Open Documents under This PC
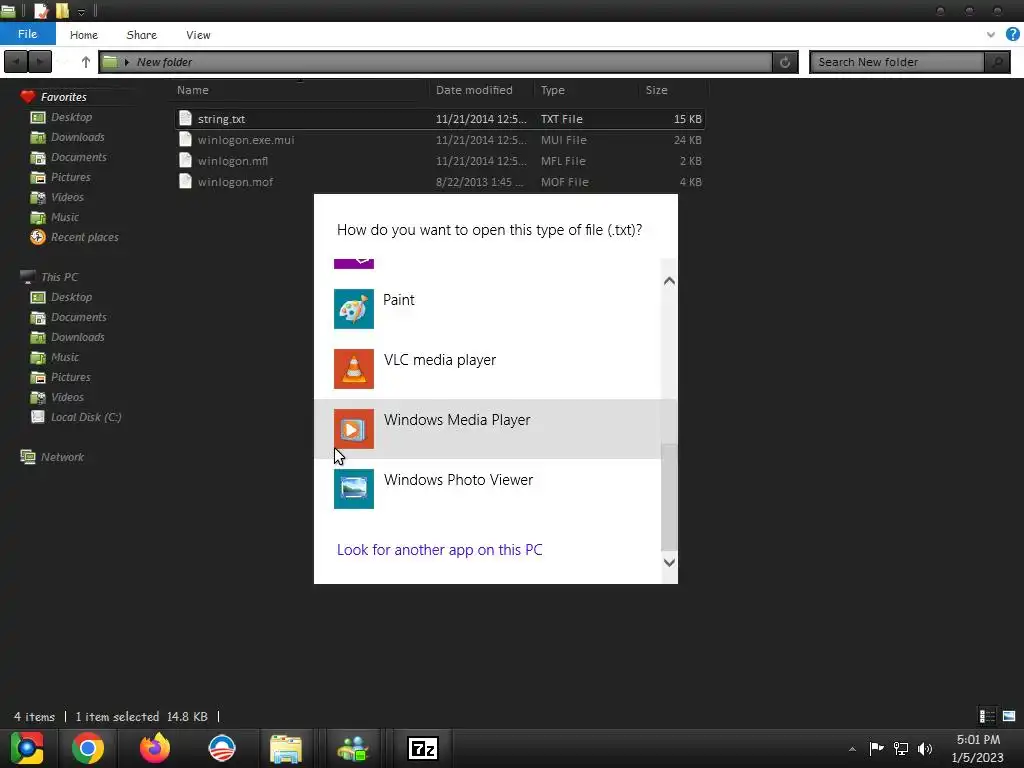Image resolution: width=1024 pixels, height=768 pixels. (x=78, y=317)
